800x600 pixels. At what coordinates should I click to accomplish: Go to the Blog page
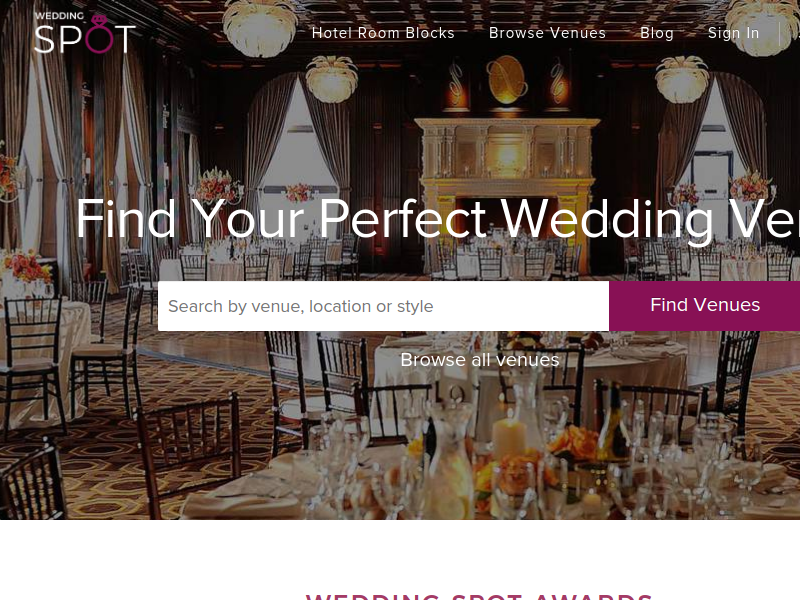[x=657, y=33]
